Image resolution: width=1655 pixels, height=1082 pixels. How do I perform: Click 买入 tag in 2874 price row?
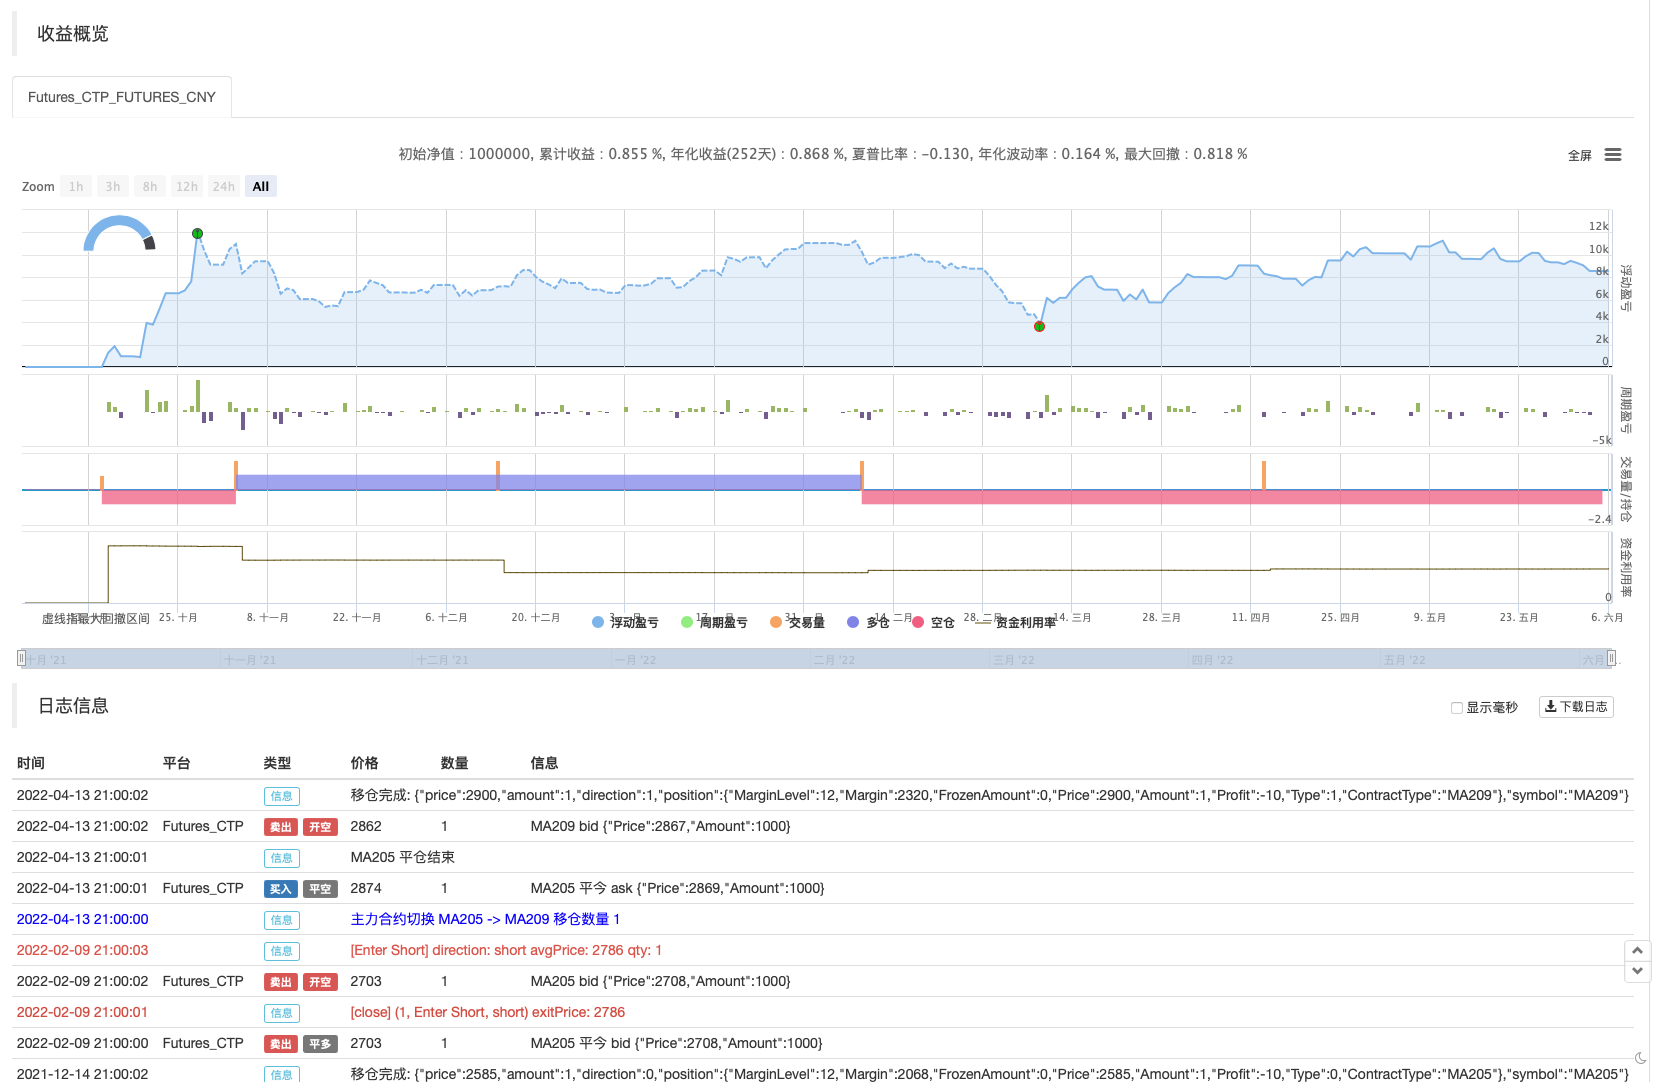(280, 889)
